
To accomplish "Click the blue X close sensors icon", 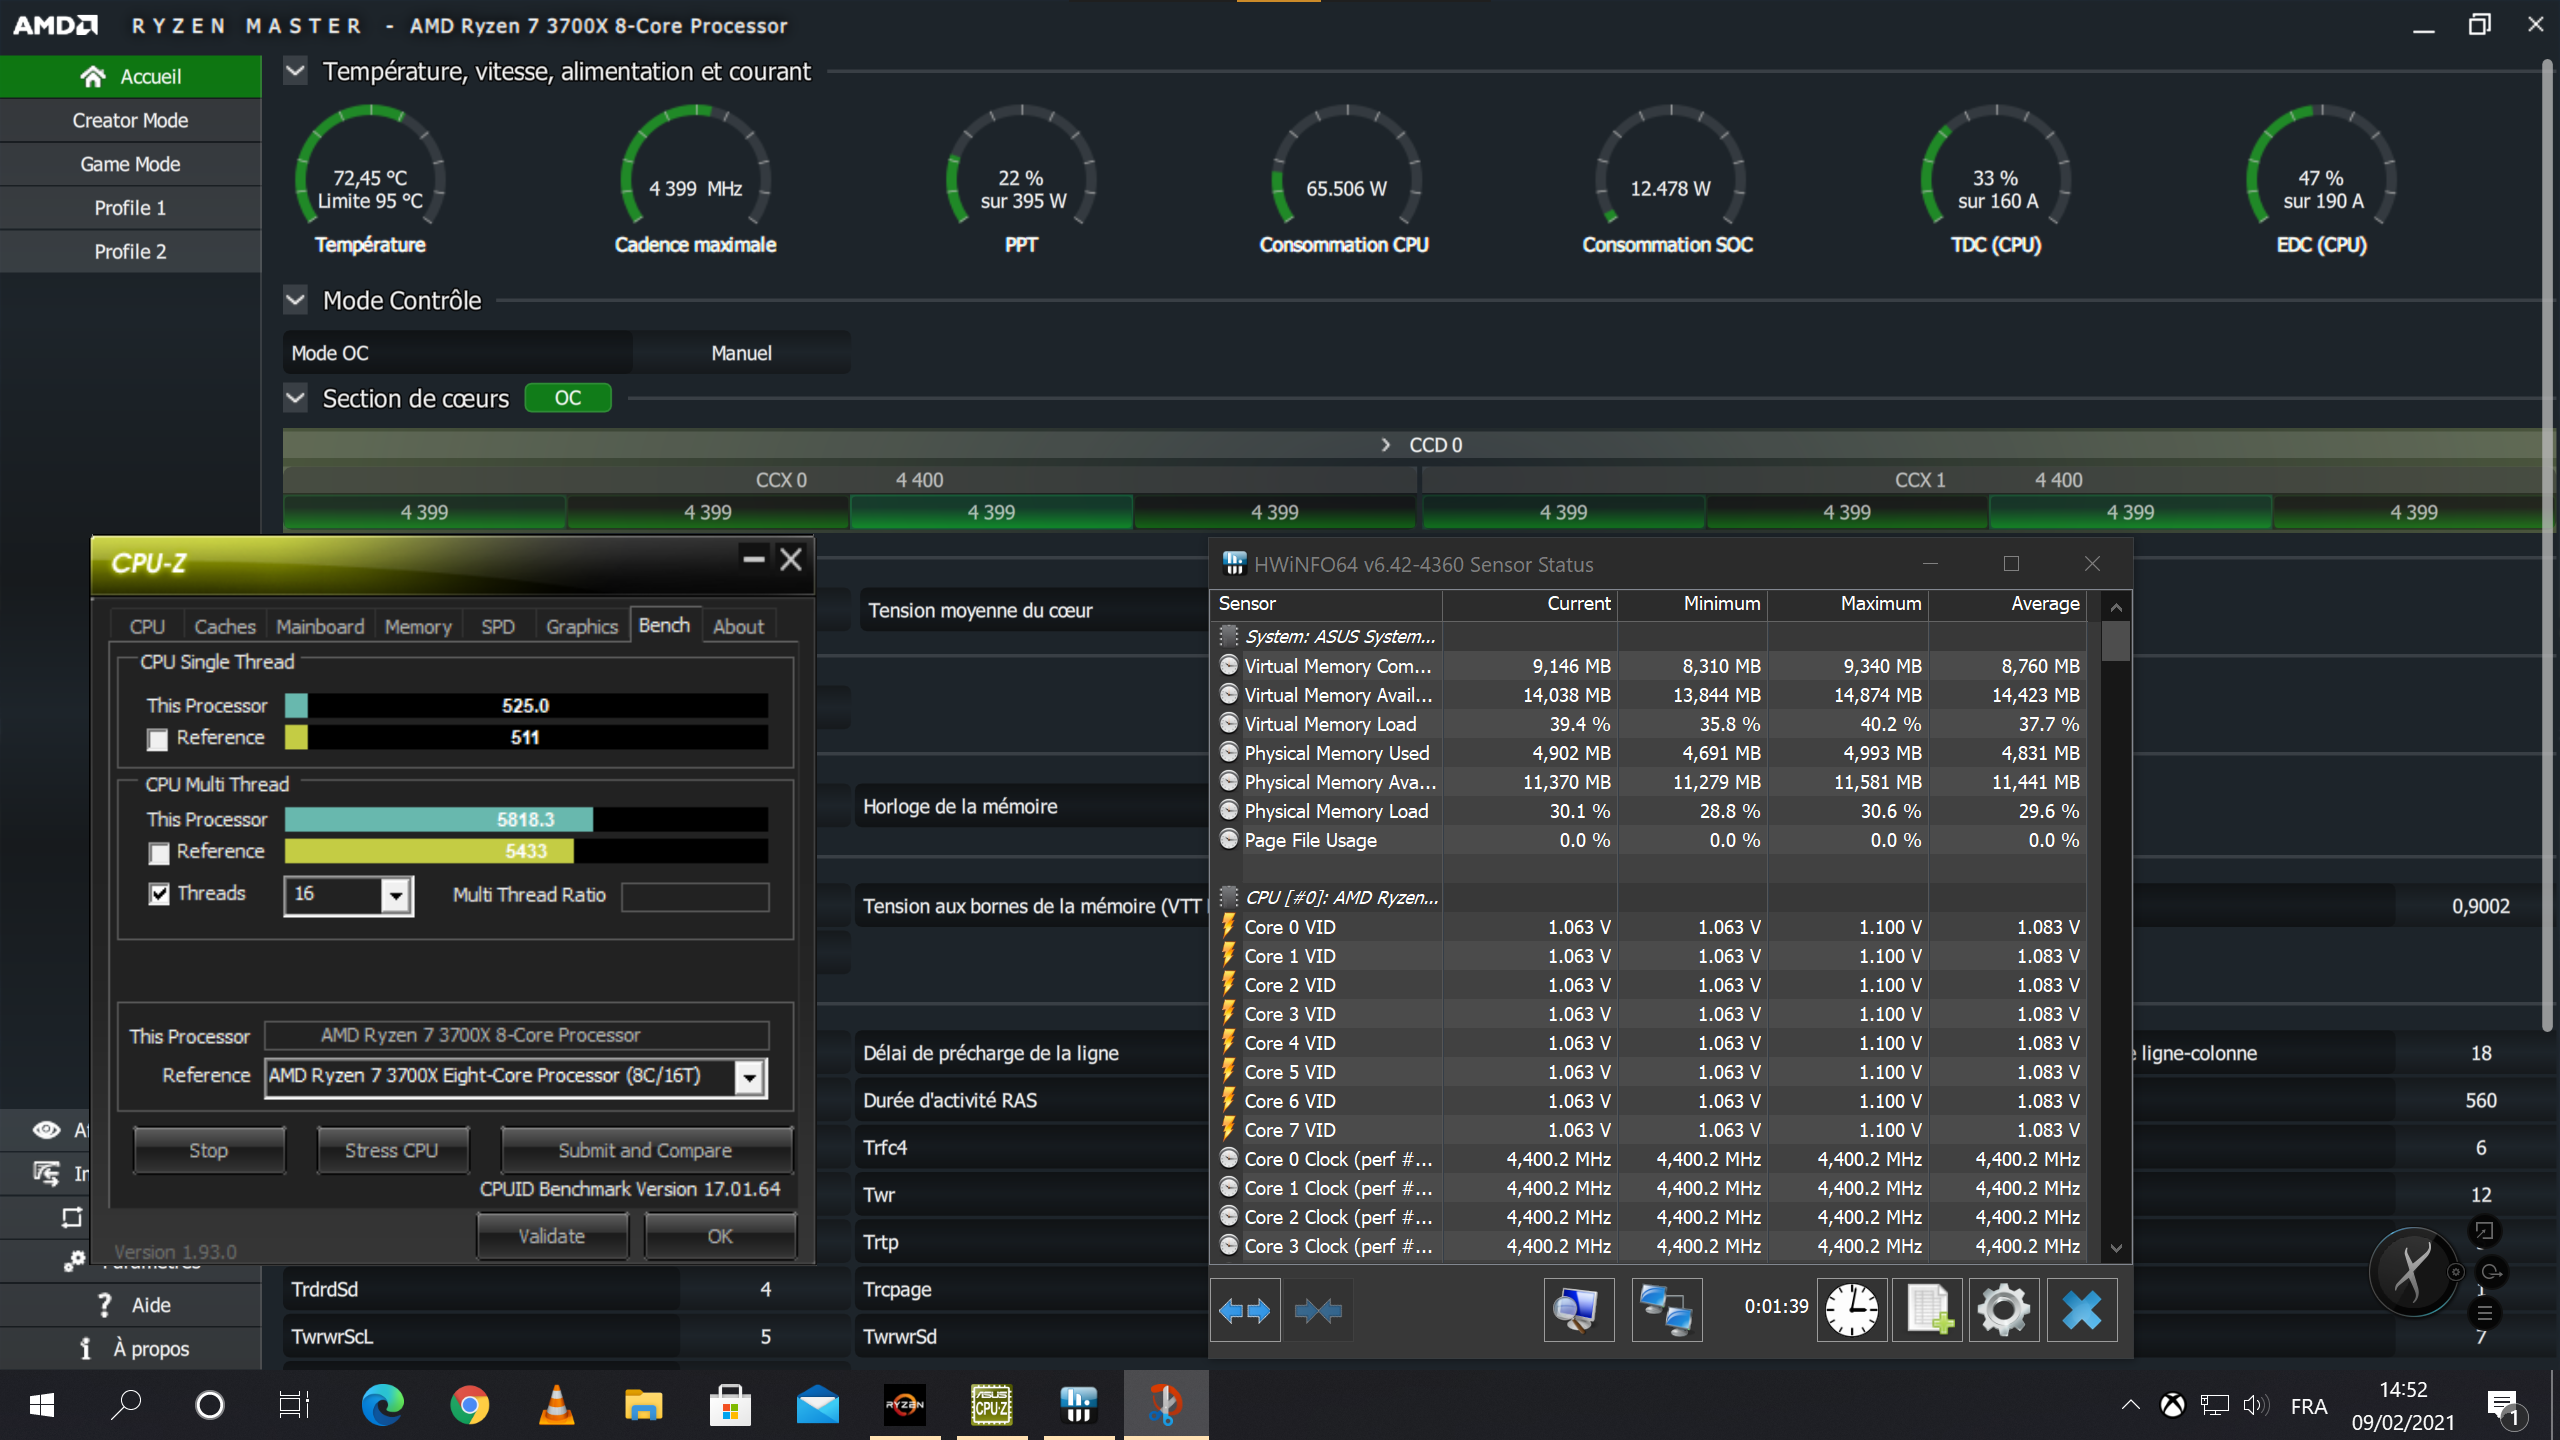I will point(2081,1309).
